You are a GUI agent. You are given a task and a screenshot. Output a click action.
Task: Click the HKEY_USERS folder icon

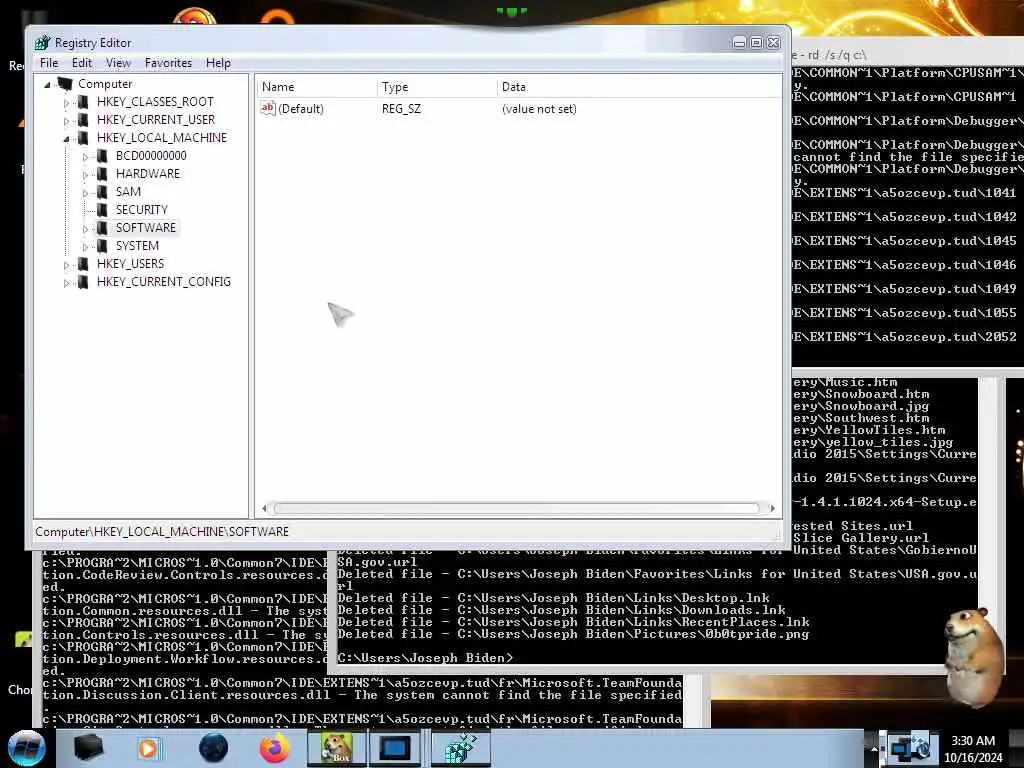tap(83, 264)
